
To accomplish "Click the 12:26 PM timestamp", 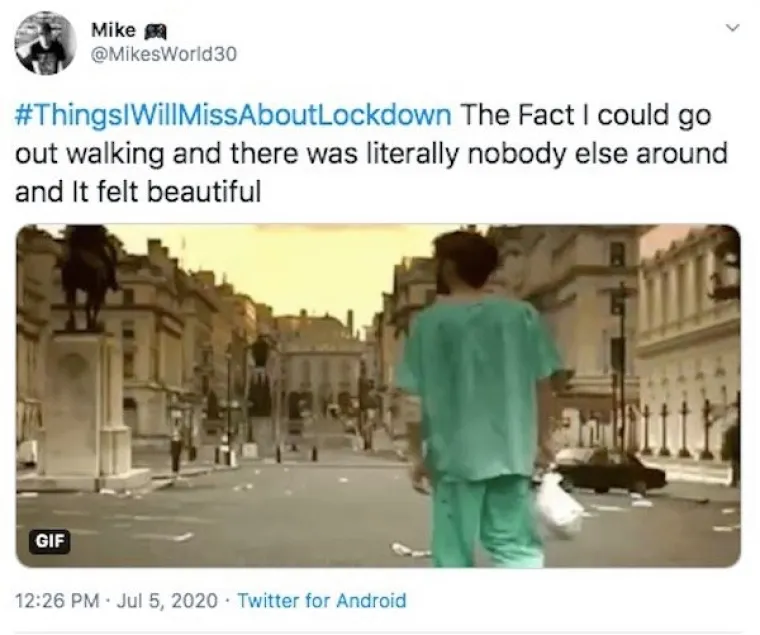I will [57, 601].
